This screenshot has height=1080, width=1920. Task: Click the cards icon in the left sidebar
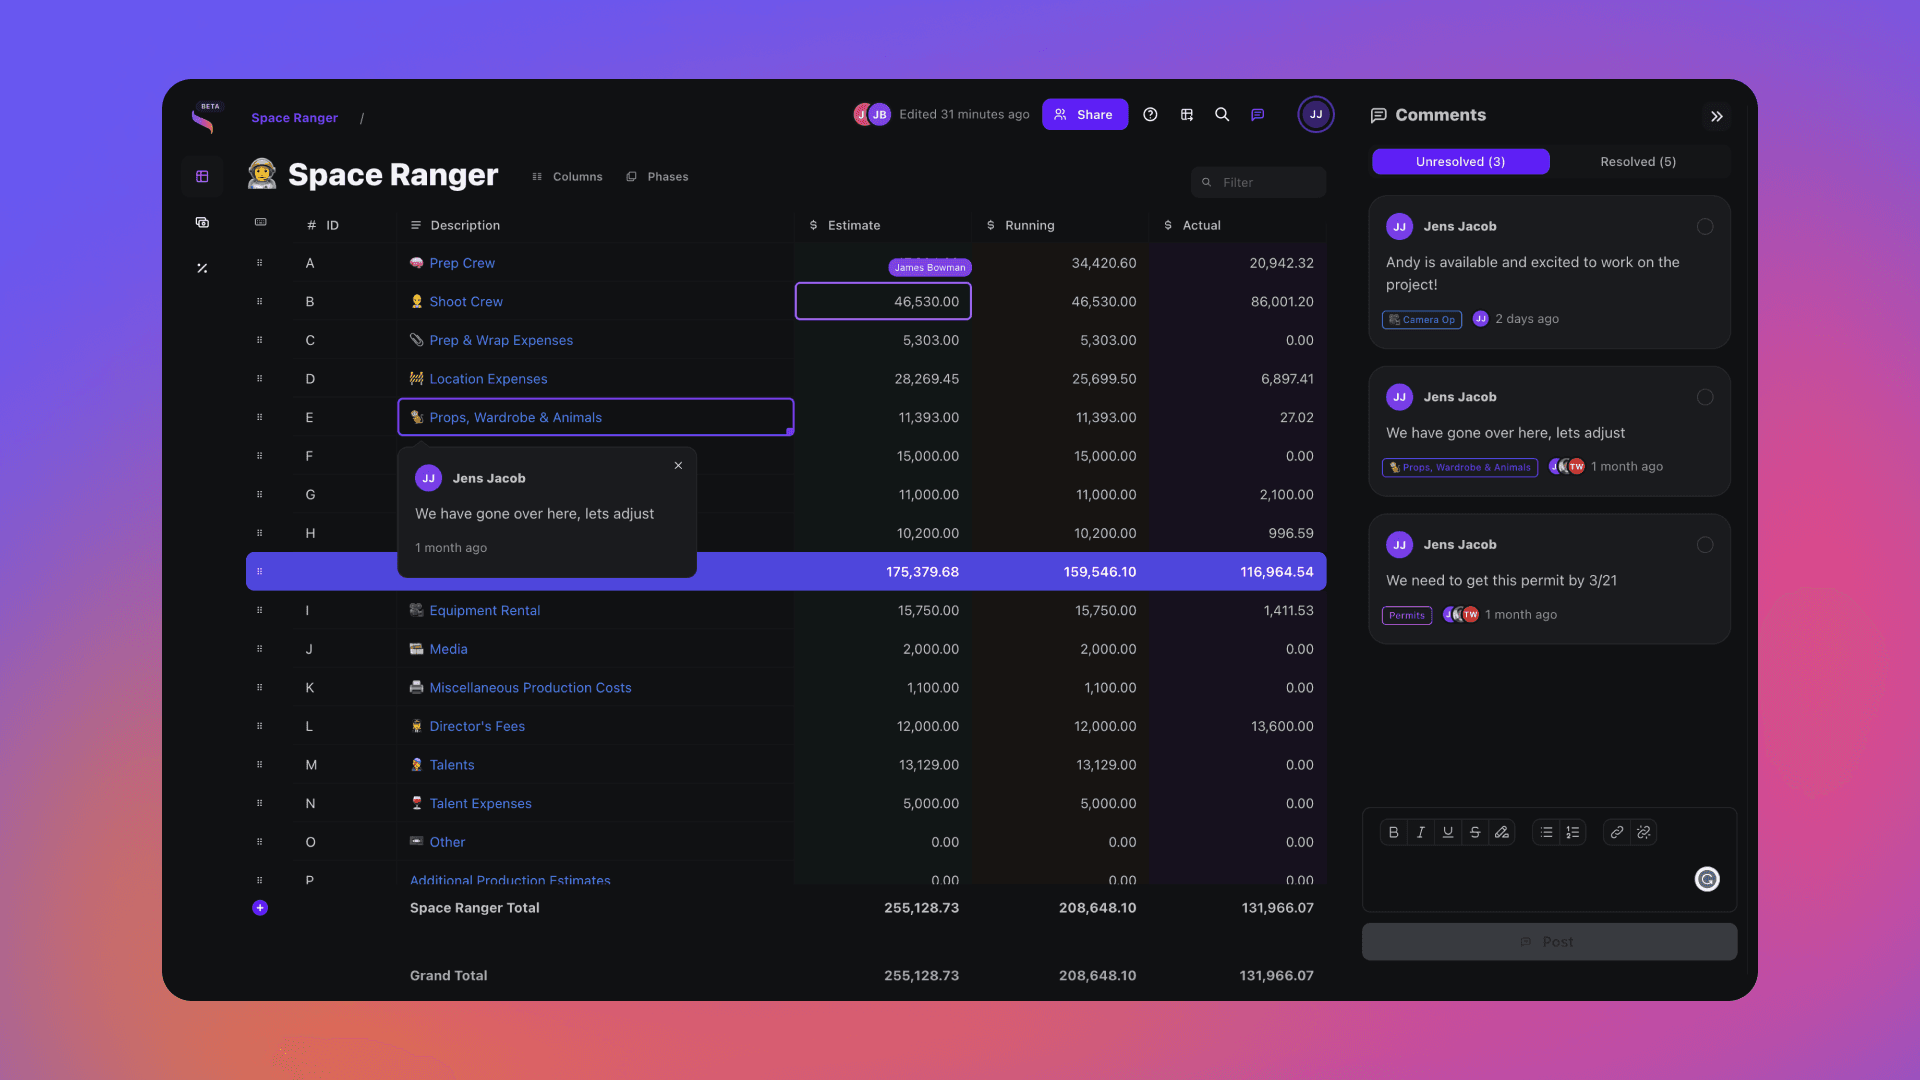(x=203, y=222)
